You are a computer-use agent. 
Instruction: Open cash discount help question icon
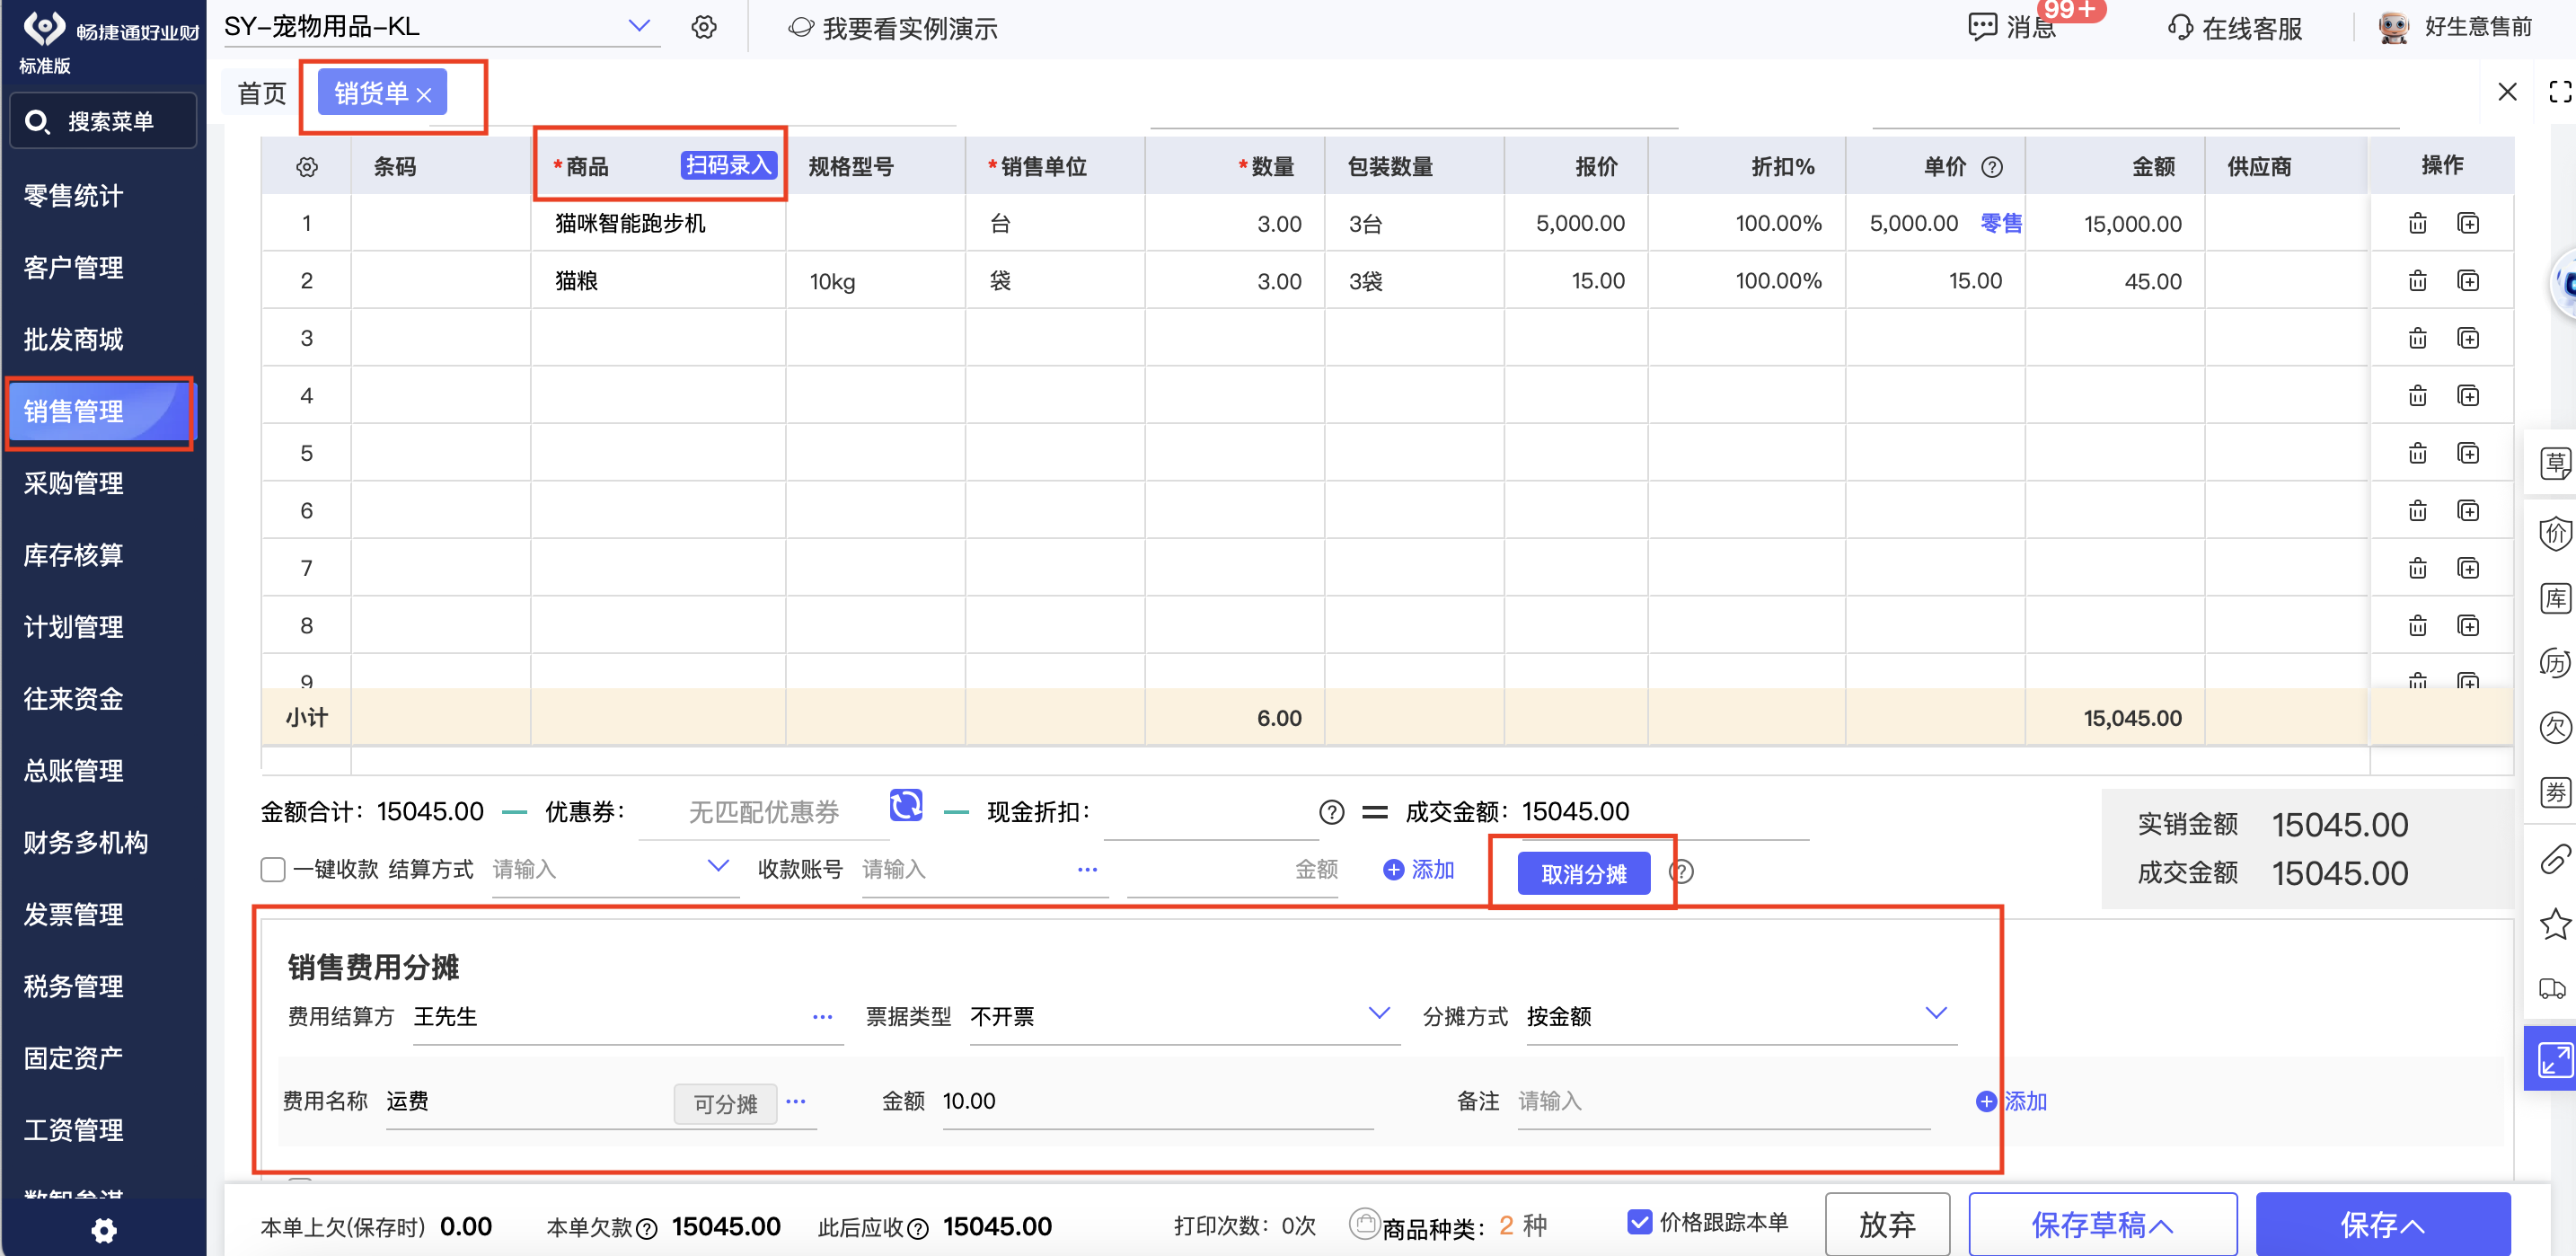tap(1331, 812)
